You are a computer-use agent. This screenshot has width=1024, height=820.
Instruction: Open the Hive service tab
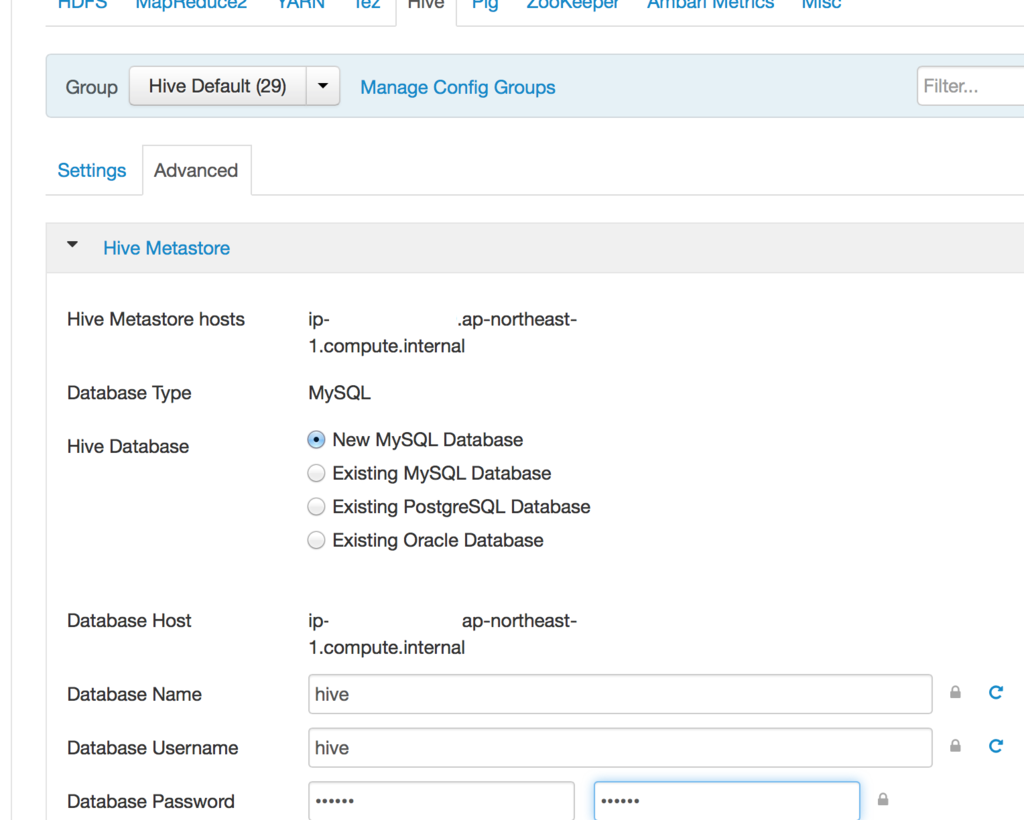(x=426, y=4)
